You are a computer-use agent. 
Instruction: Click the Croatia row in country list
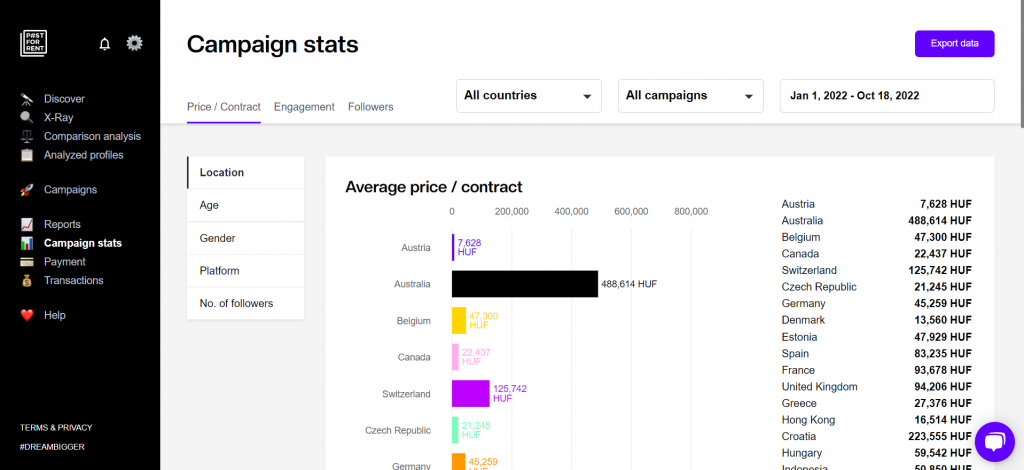876,437
